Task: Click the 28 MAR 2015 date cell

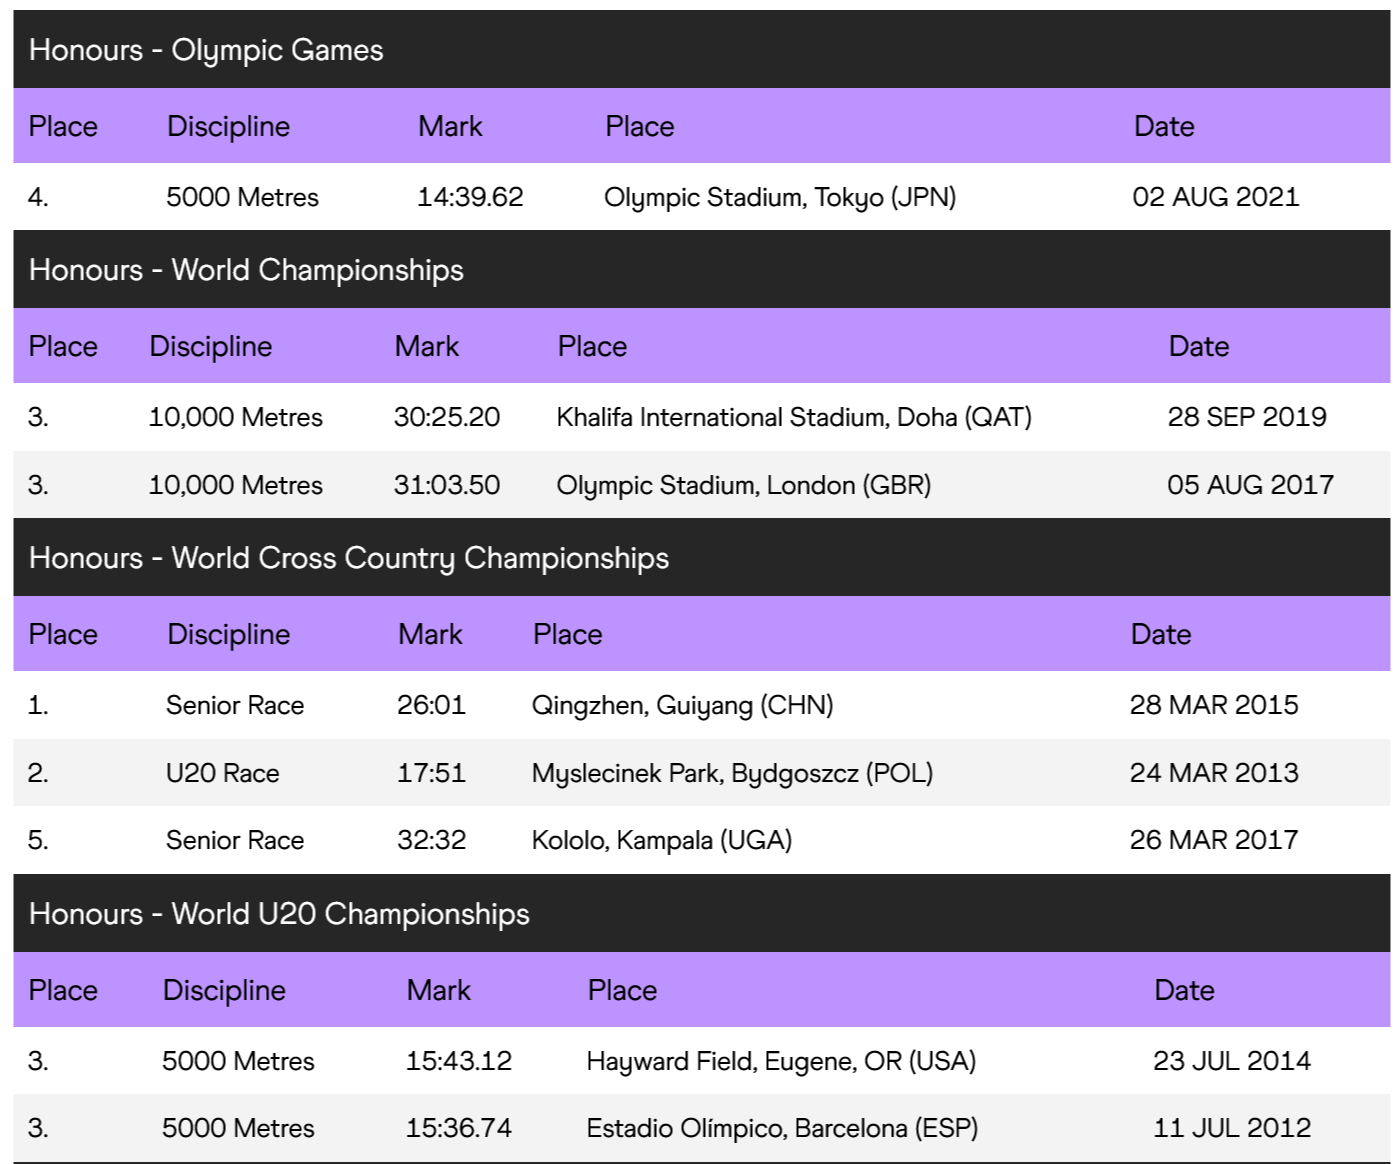Action: 1214,705
